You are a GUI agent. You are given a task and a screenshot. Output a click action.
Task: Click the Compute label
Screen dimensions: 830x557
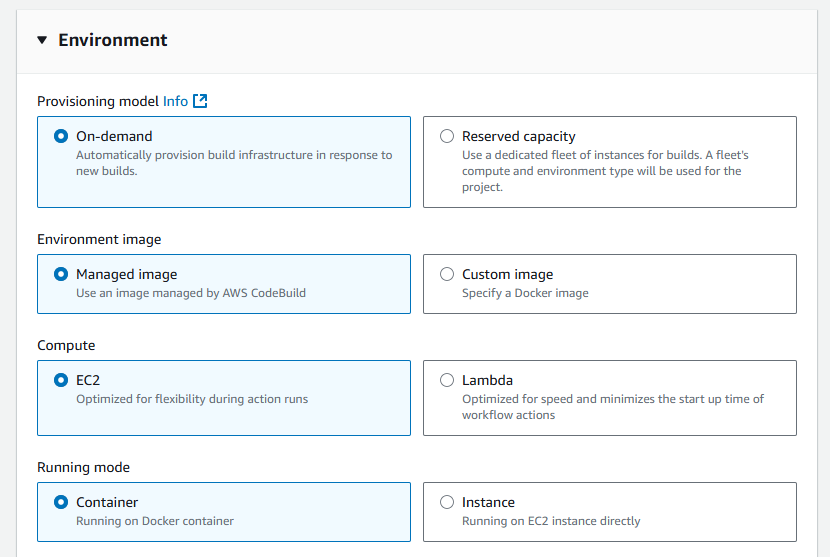tap(66, 345)
